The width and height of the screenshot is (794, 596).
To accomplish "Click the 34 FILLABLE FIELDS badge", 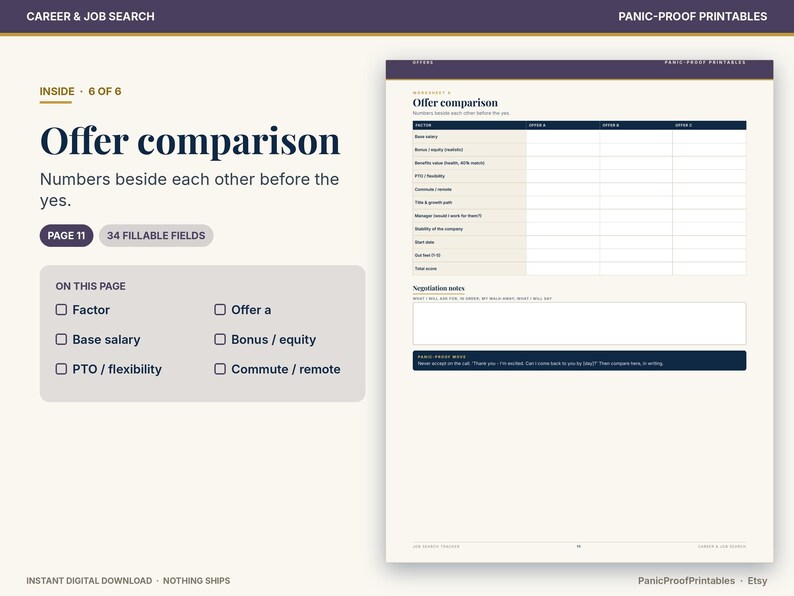I will coord(156,235).
